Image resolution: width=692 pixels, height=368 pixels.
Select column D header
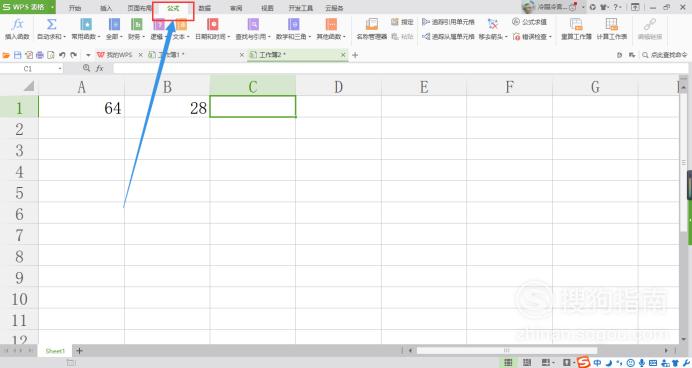(338, 86)
